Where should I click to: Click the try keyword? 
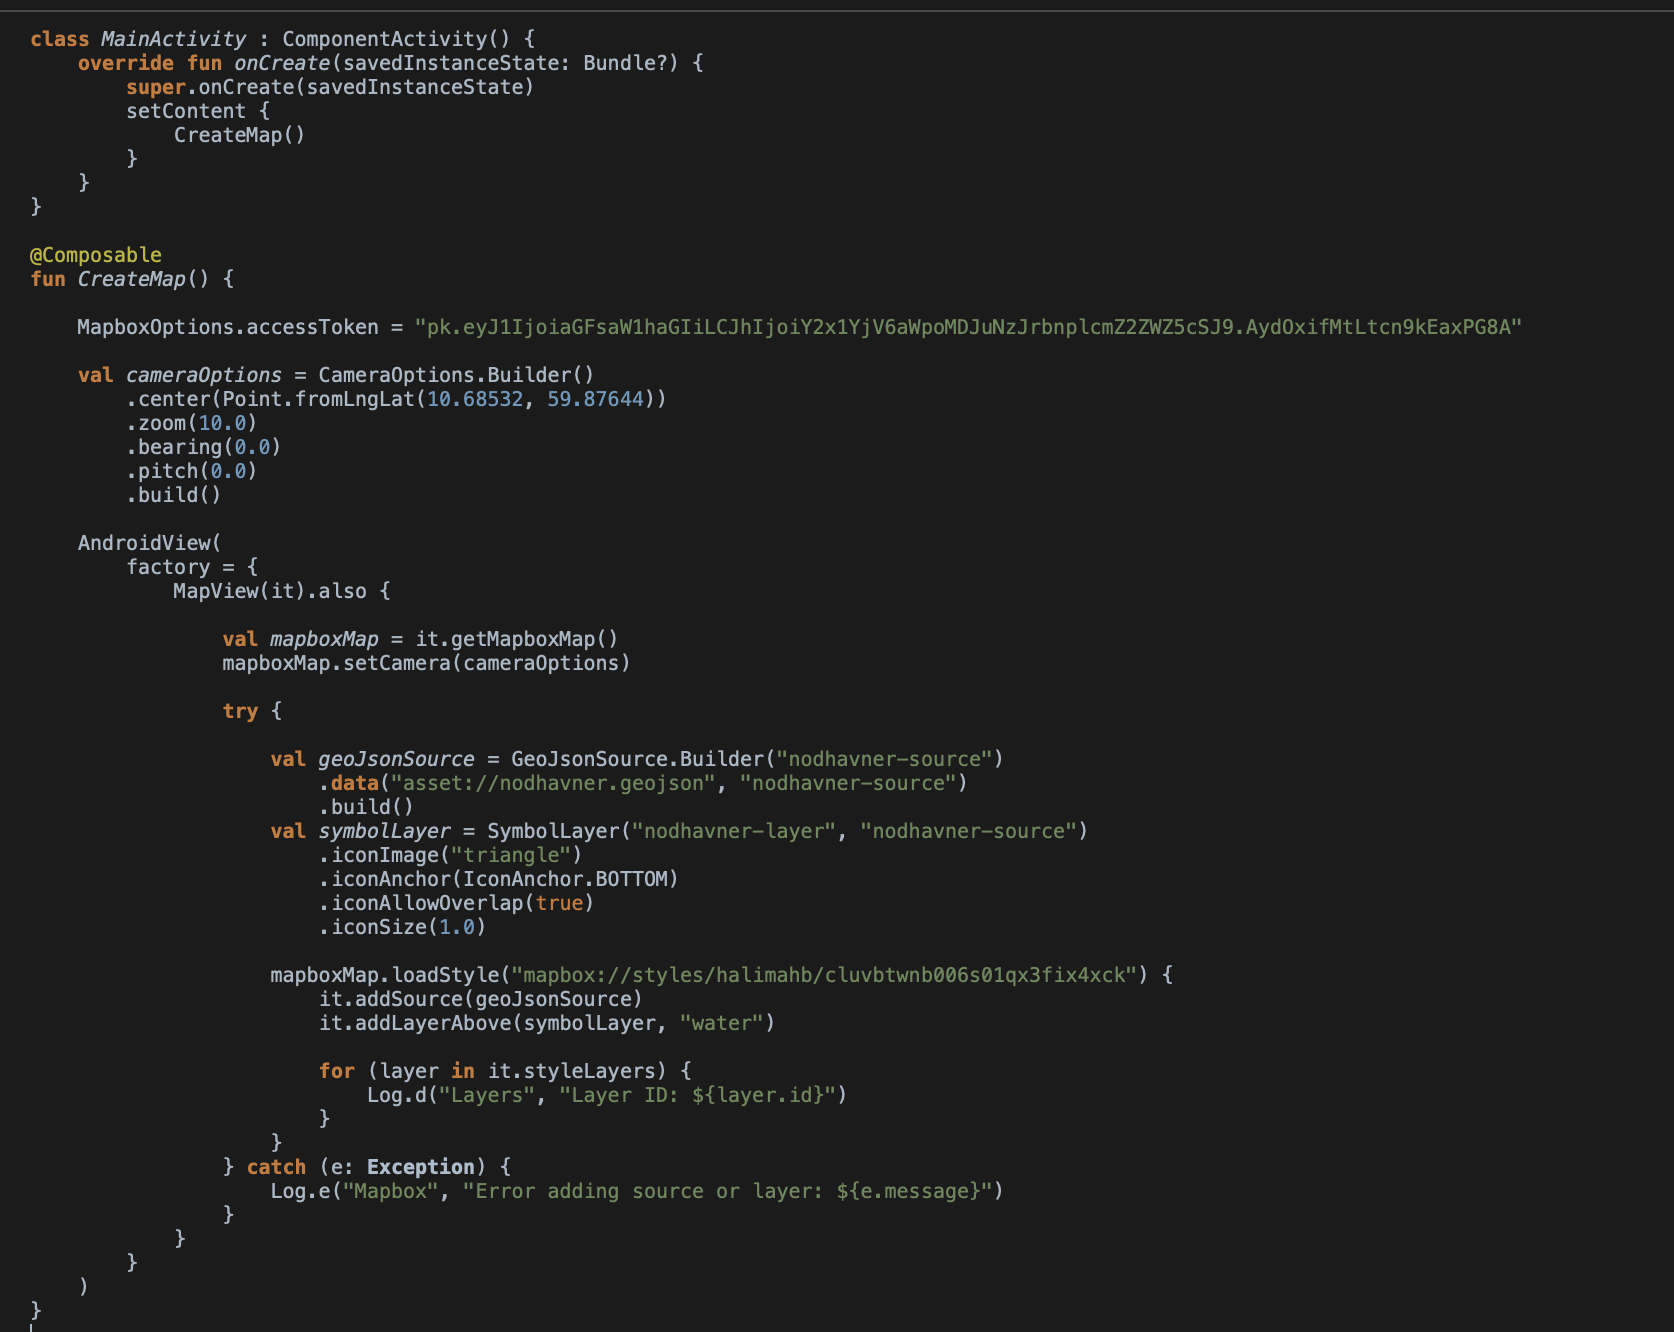tap(239, 710)
